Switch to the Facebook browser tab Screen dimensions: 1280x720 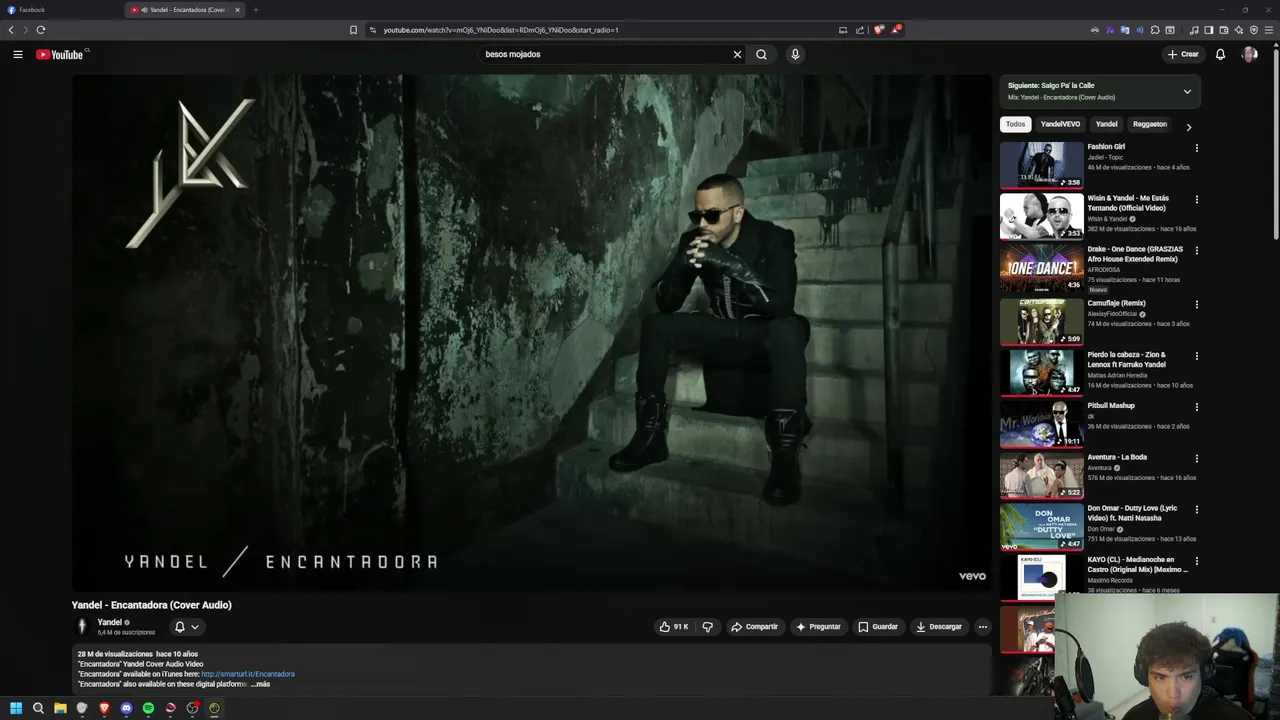pyautogui.click(x=60, y=10)
